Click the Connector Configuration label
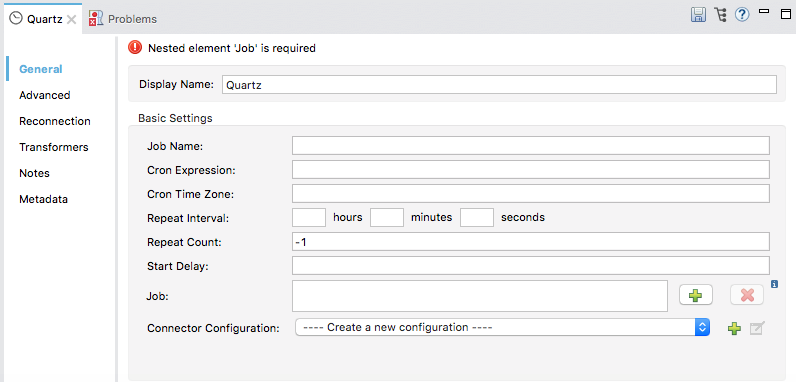 [x=213, y=328]
